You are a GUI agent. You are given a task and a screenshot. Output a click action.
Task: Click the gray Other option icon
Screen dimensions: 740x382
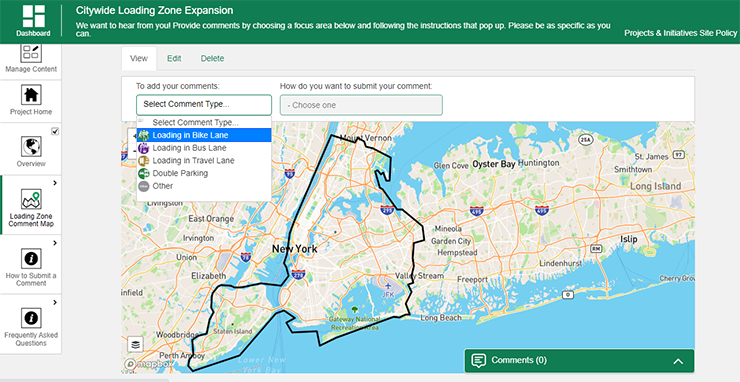(x=144, y=187)
